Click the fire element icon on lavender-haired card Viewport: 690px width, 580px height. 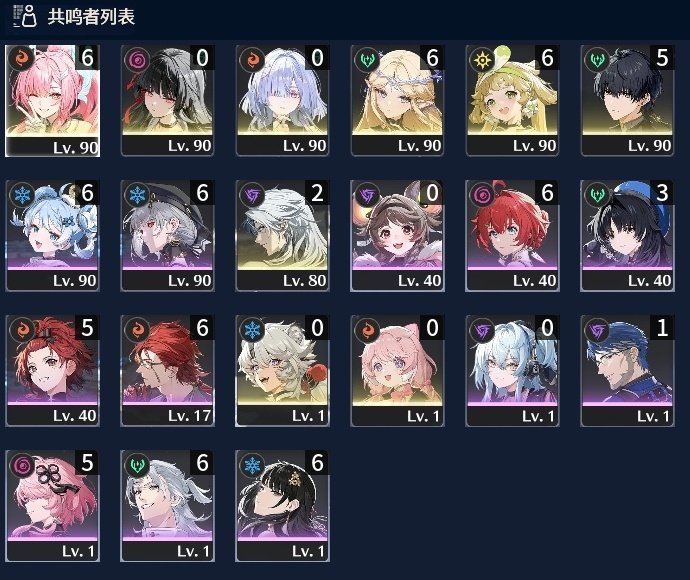point(252,59)
